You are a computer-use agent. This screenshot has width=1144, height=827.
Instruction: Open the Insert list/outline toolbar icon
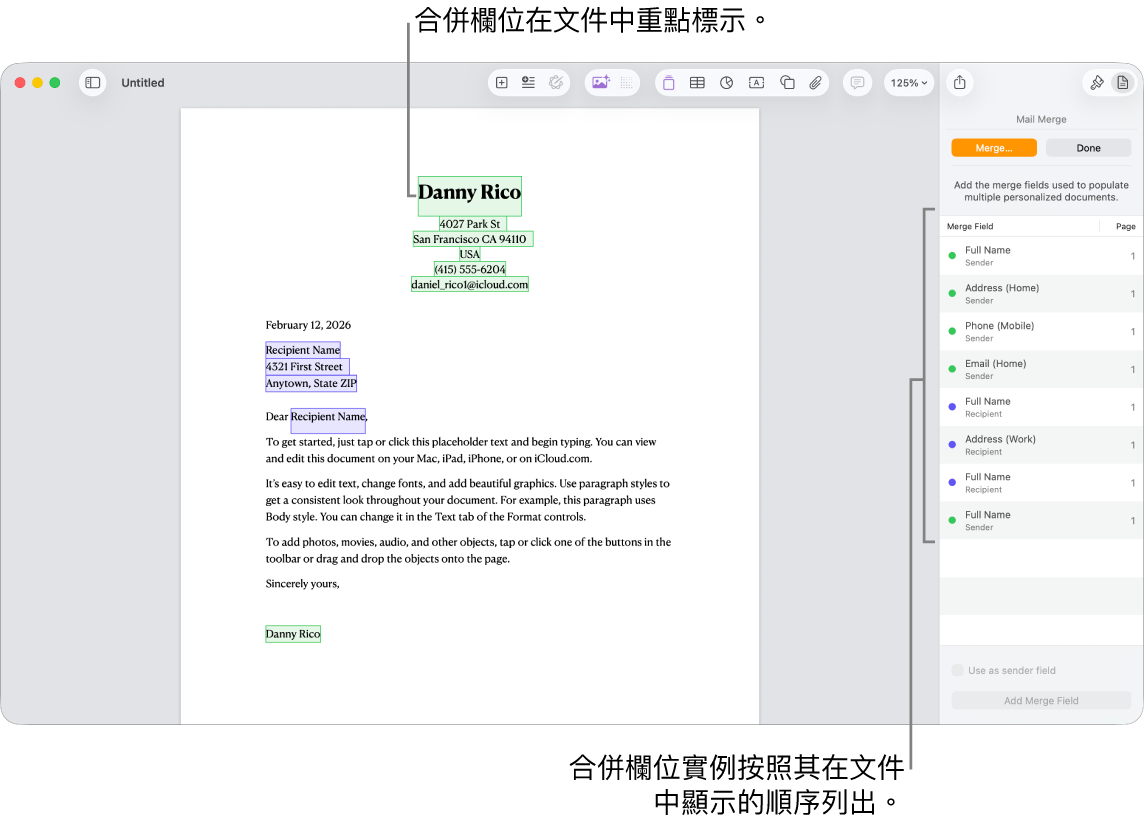[528, 82]
